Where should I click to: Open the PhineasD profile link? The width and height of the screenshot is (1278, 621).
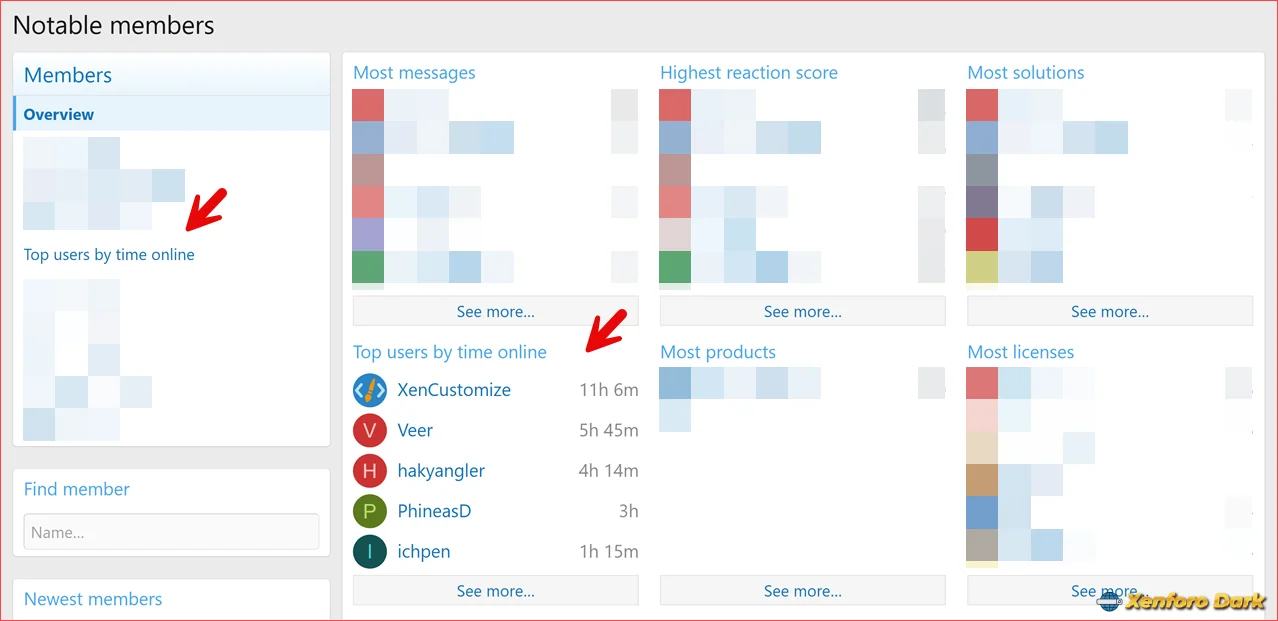click(434, 511)
